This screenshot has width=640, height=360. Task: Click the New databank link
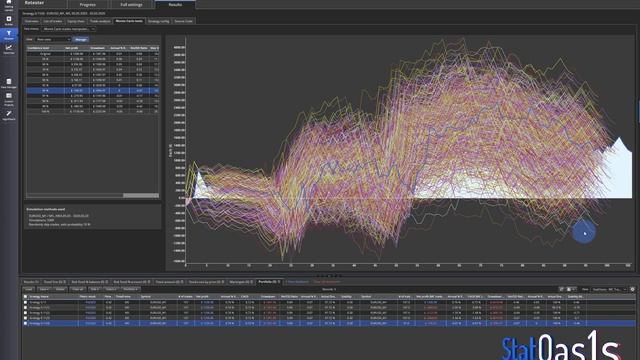(297, 282)
